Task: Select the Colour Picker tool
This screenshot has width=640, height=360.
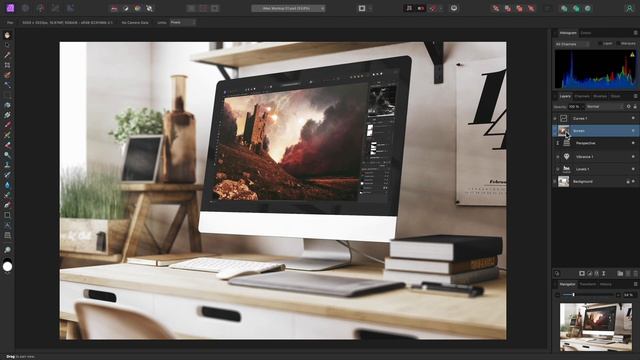Action: [x=7, y=55]
